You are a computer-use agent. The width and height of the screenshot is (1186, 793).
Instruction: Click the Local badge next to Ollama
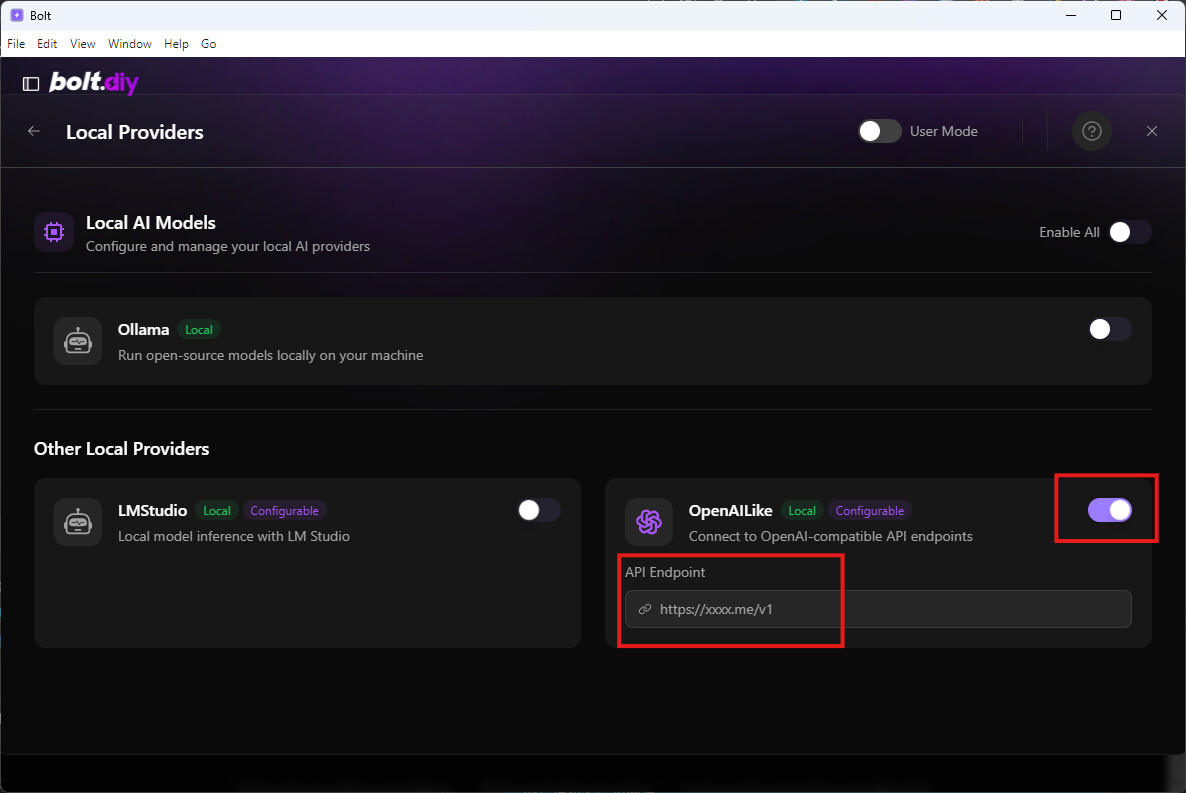(199, 330)
